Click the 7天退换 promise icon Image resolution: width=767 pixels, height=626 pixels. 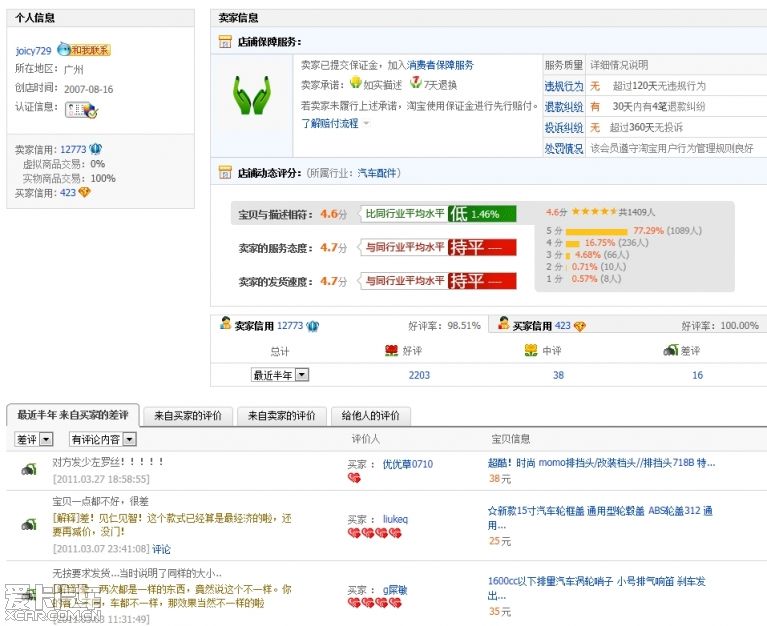tap(416, 83)
